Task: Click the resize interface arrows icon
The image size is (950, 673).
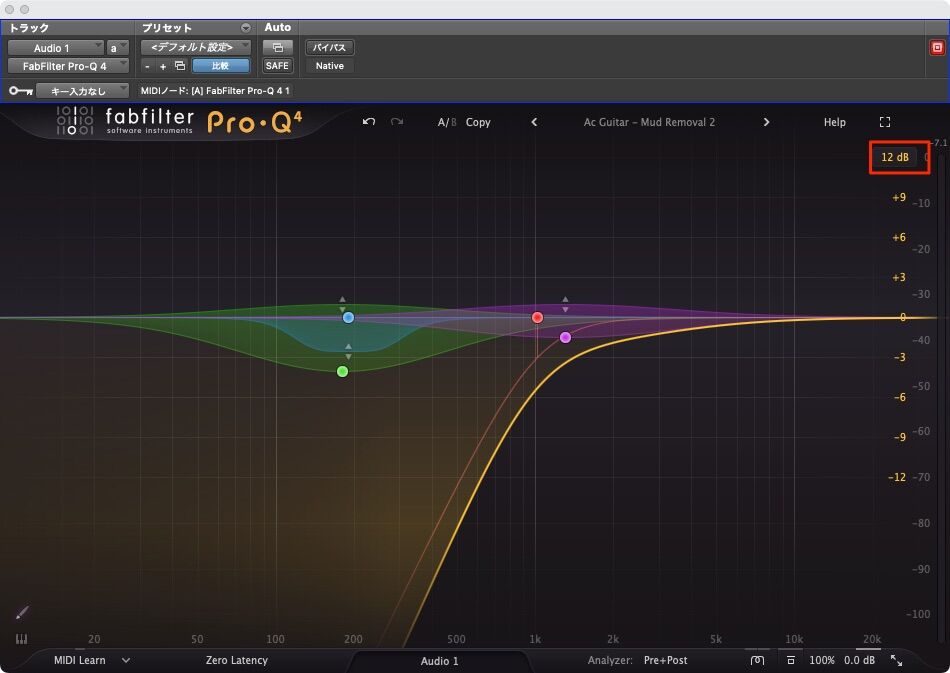Action: click(897, 660)
